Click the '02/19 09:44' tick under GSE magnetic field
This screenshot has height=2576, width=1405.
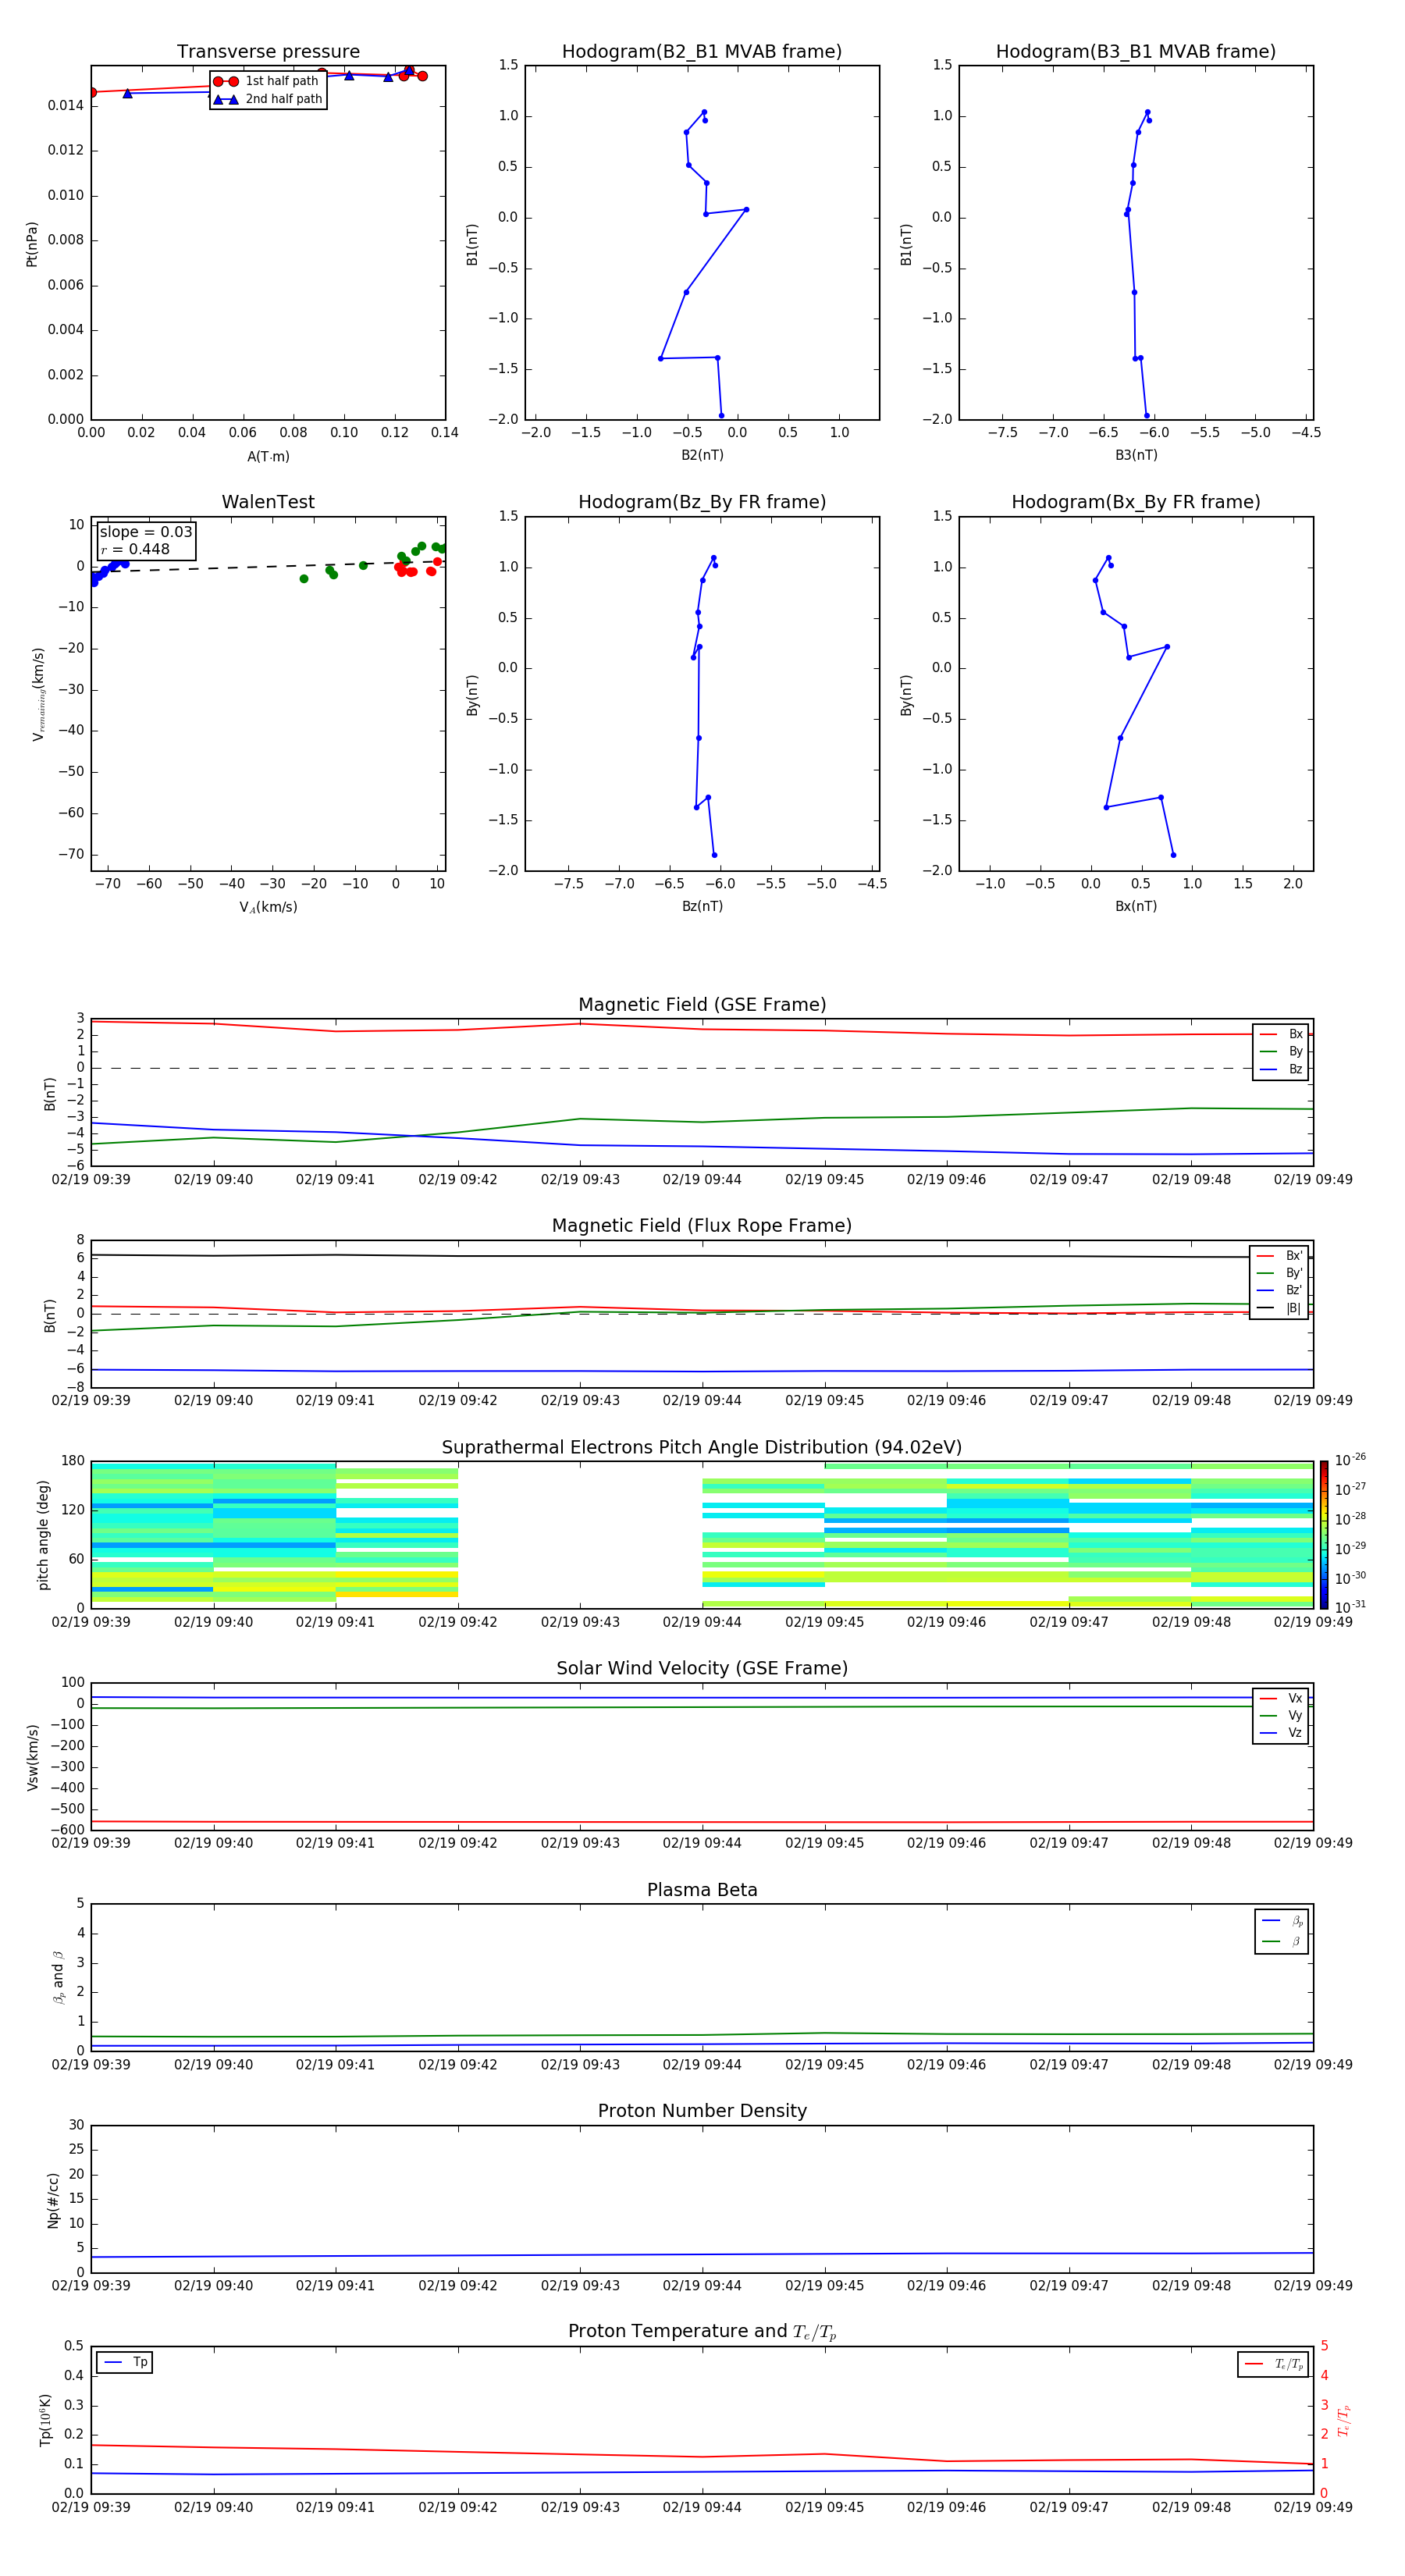tap(702, 1179)
